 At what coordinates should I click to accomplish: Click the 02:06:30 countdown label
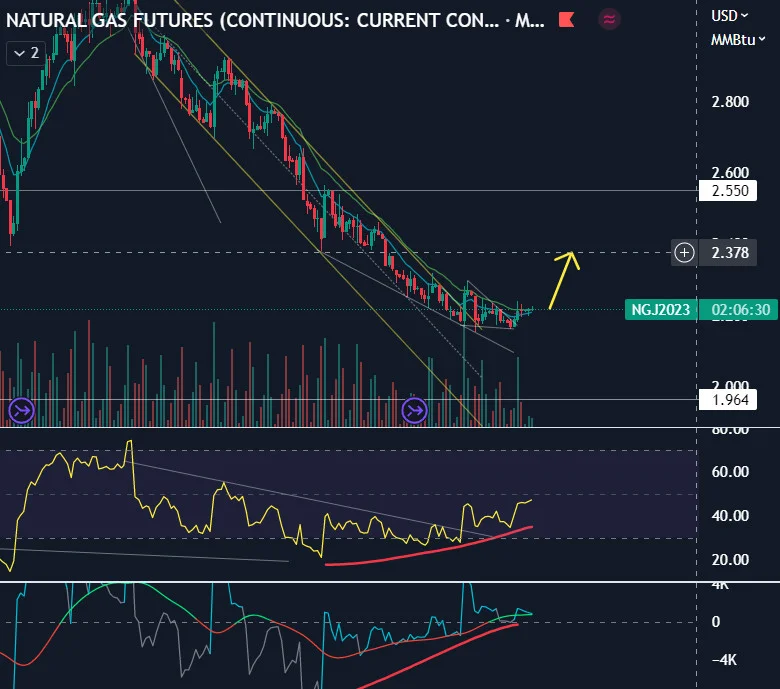click(x=738, y=310)
